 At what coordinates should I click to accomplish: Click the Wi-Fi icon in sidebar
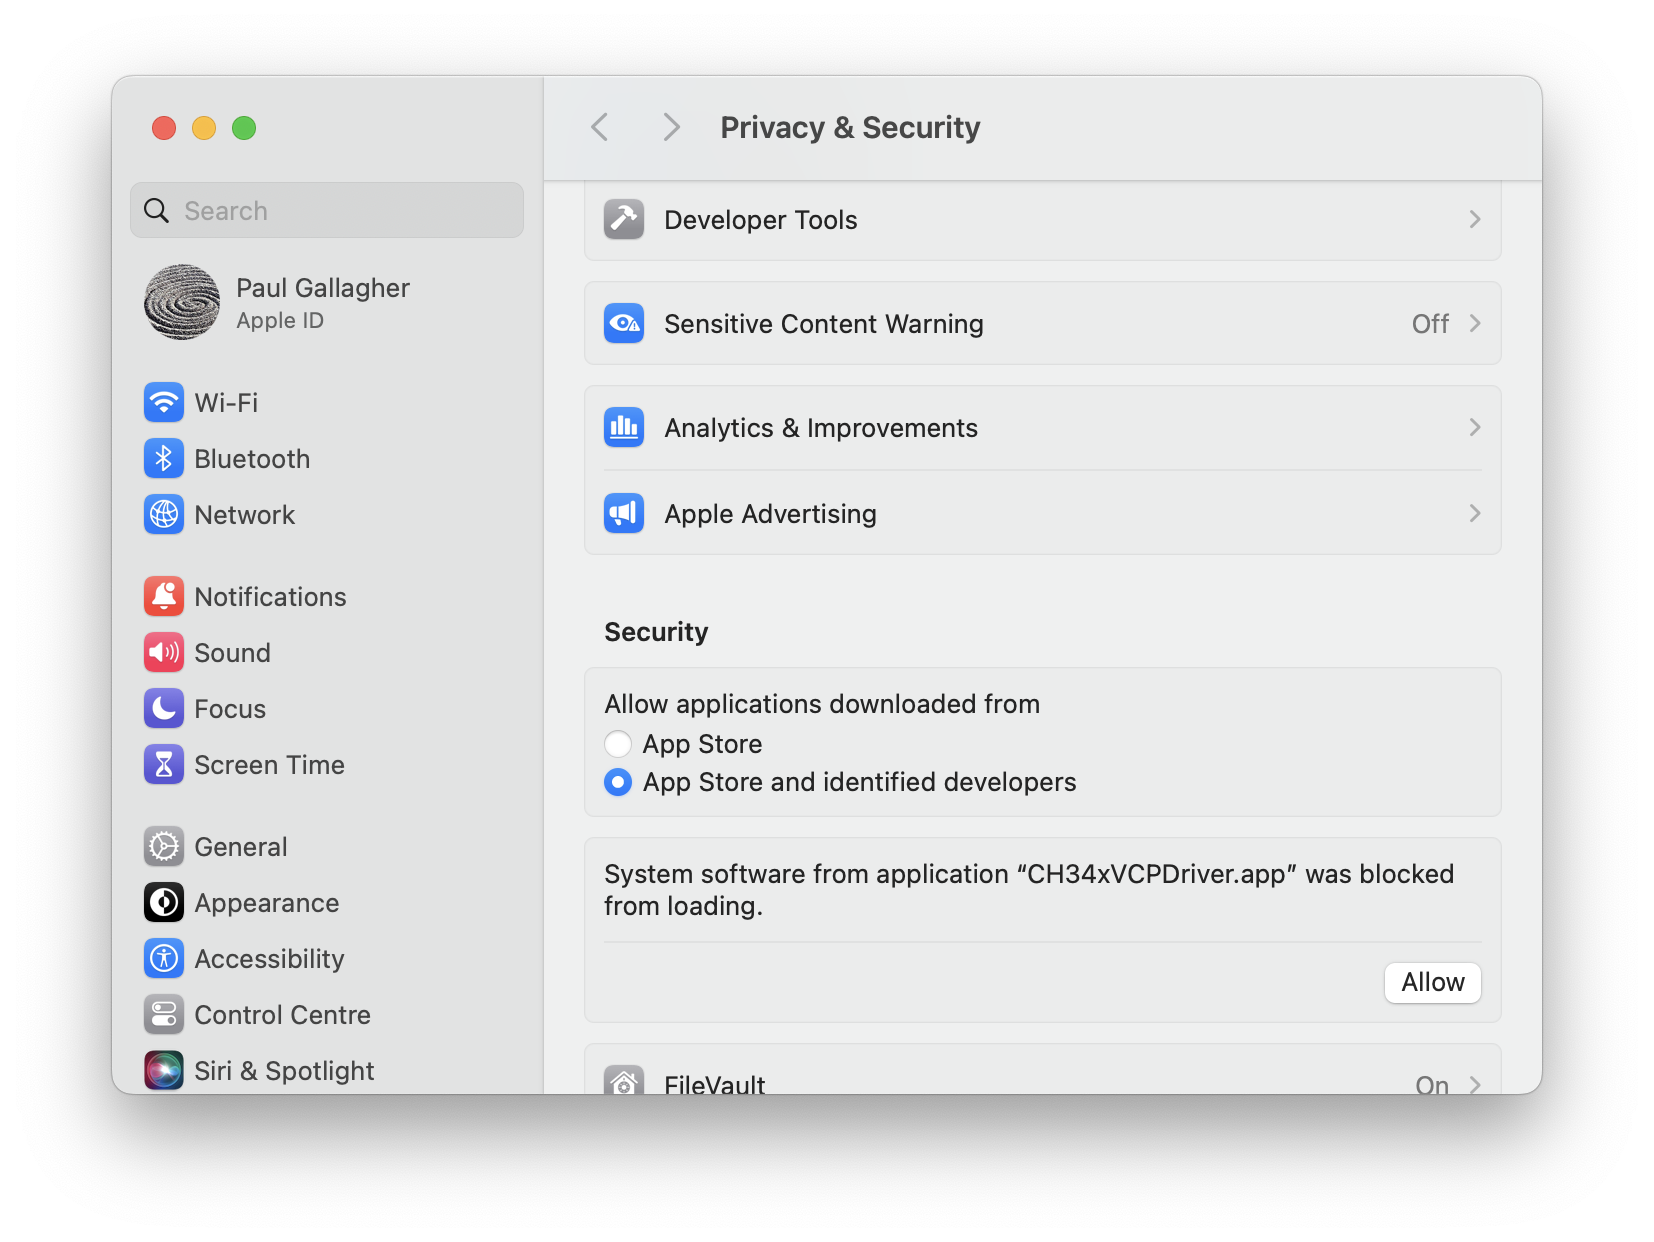click(x=164, y=403)
